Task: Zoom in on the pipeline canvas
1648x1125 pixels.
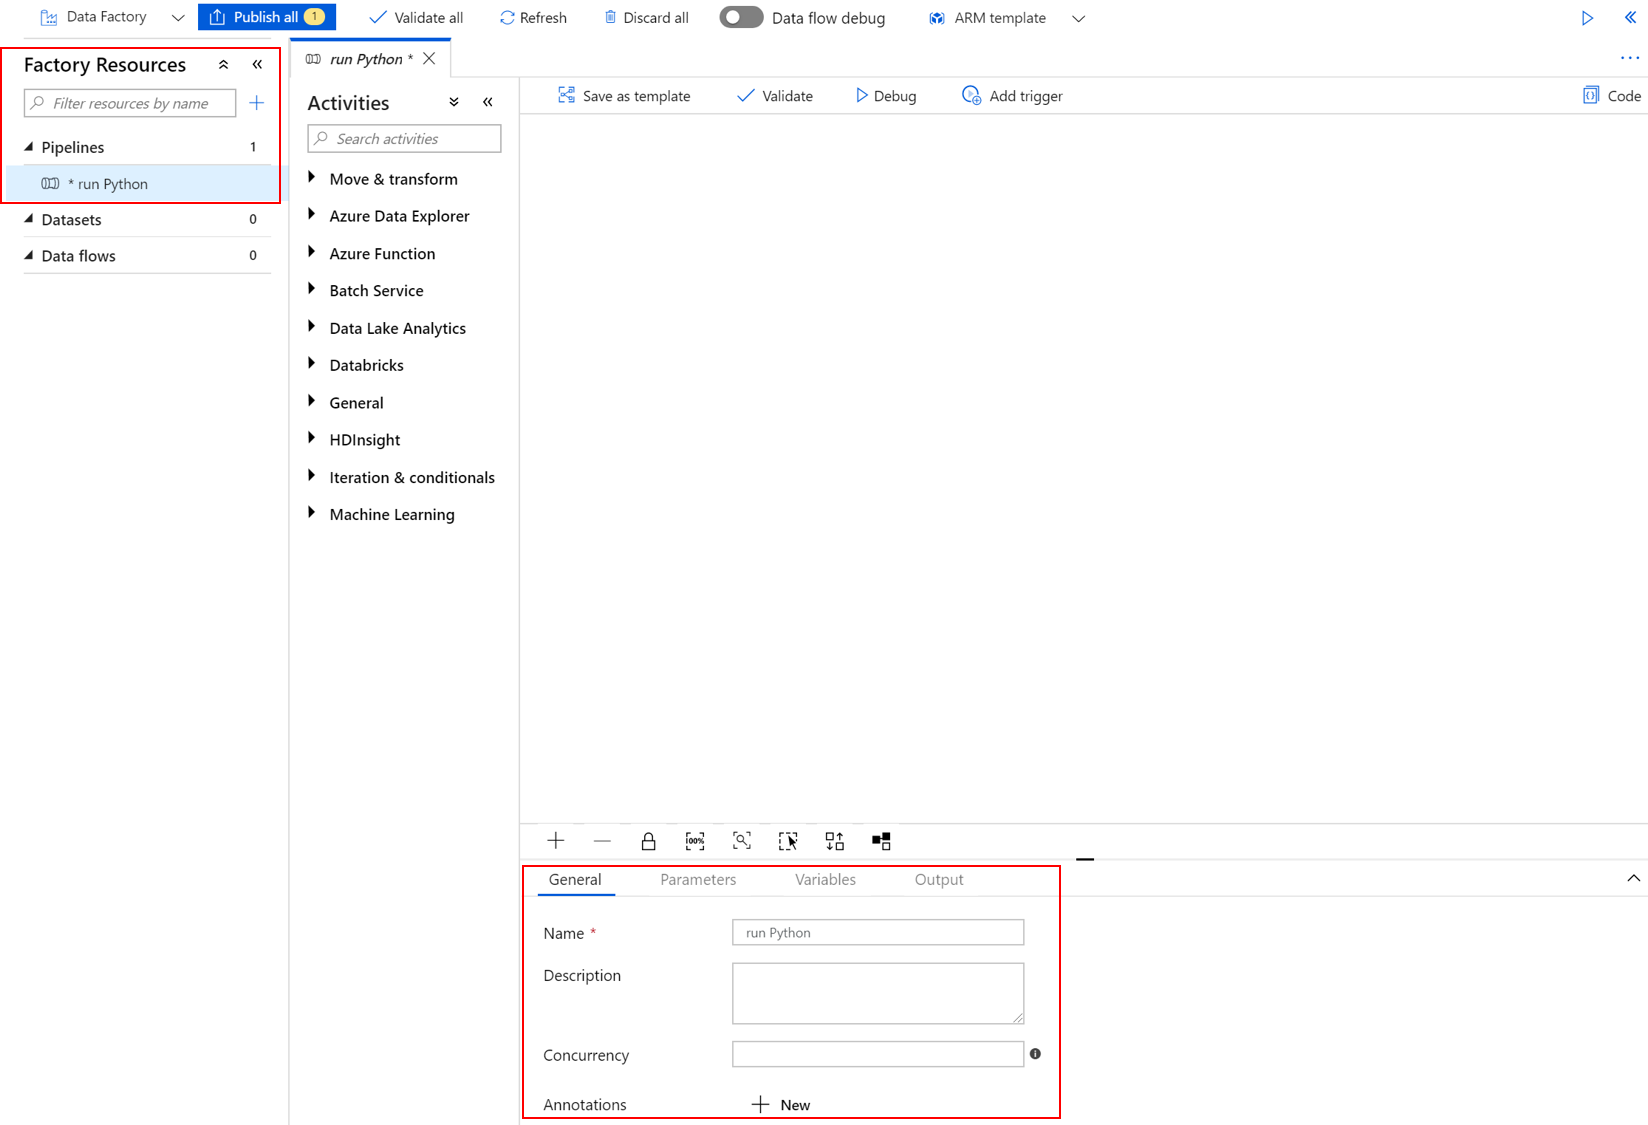Action: click(x=556, y=841)
